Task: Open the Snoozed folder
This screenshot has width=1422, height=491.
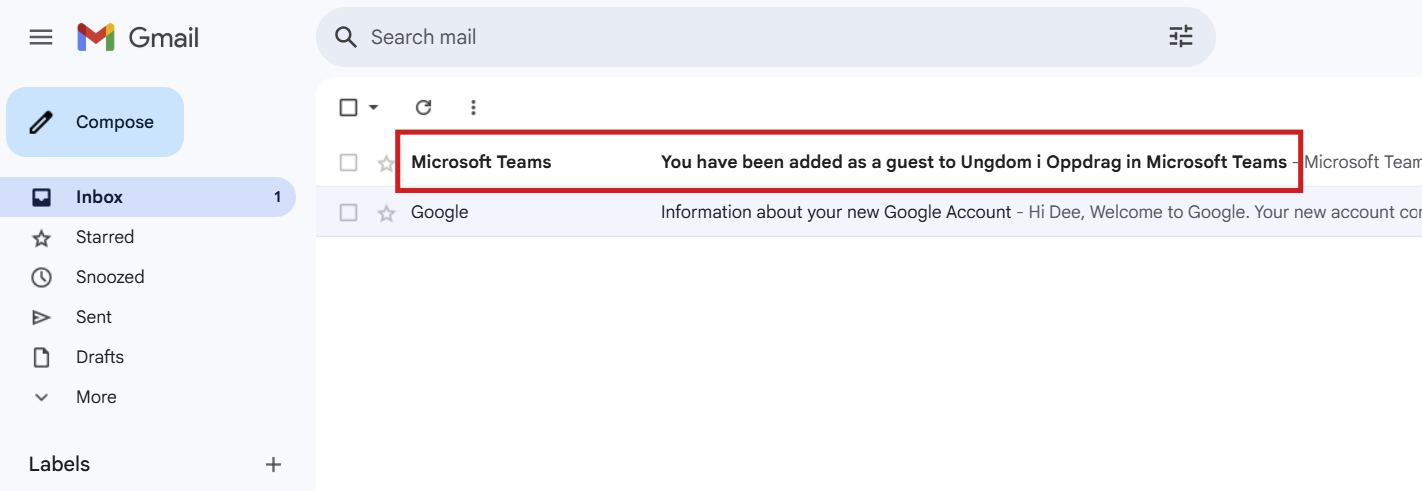Action: pyautogui.click(x=110, y=277)
